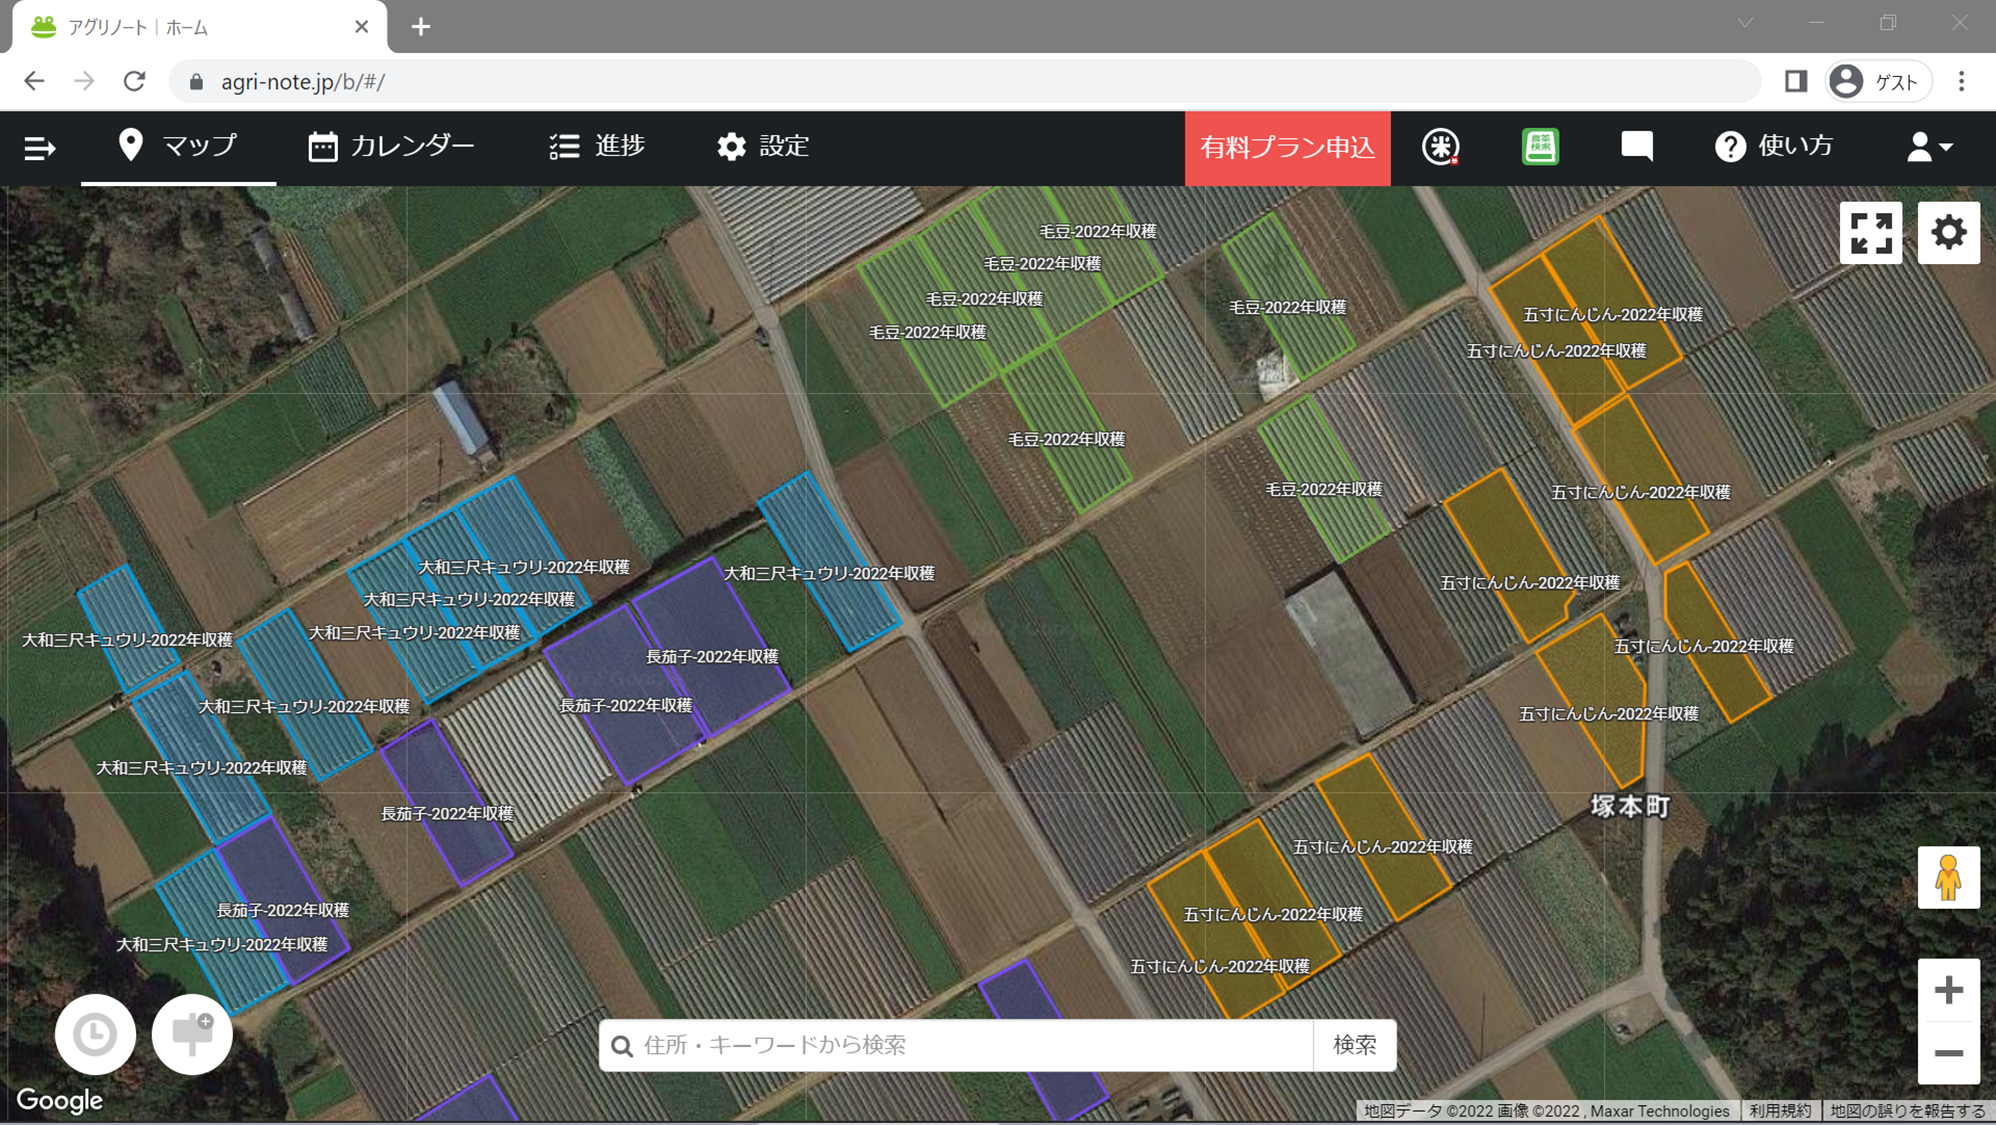Open the chat message icon
Screen dimensions: 1996x1125
pyautogui.click(x=1636, y=147)
